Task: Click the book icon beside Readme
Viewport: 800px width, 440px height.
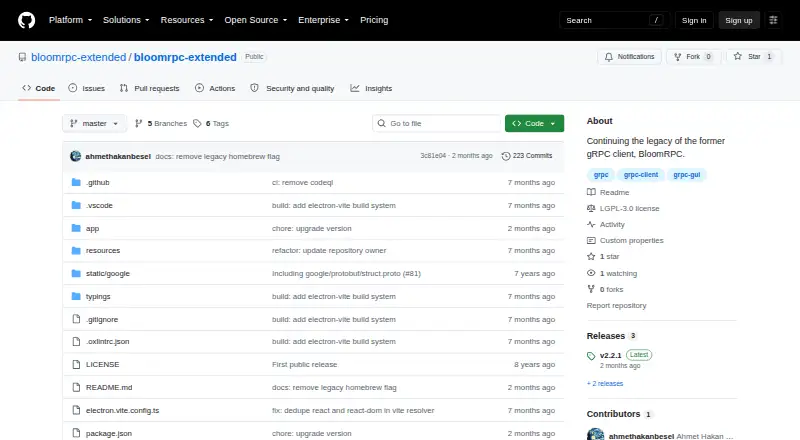Action: point(591,192)
